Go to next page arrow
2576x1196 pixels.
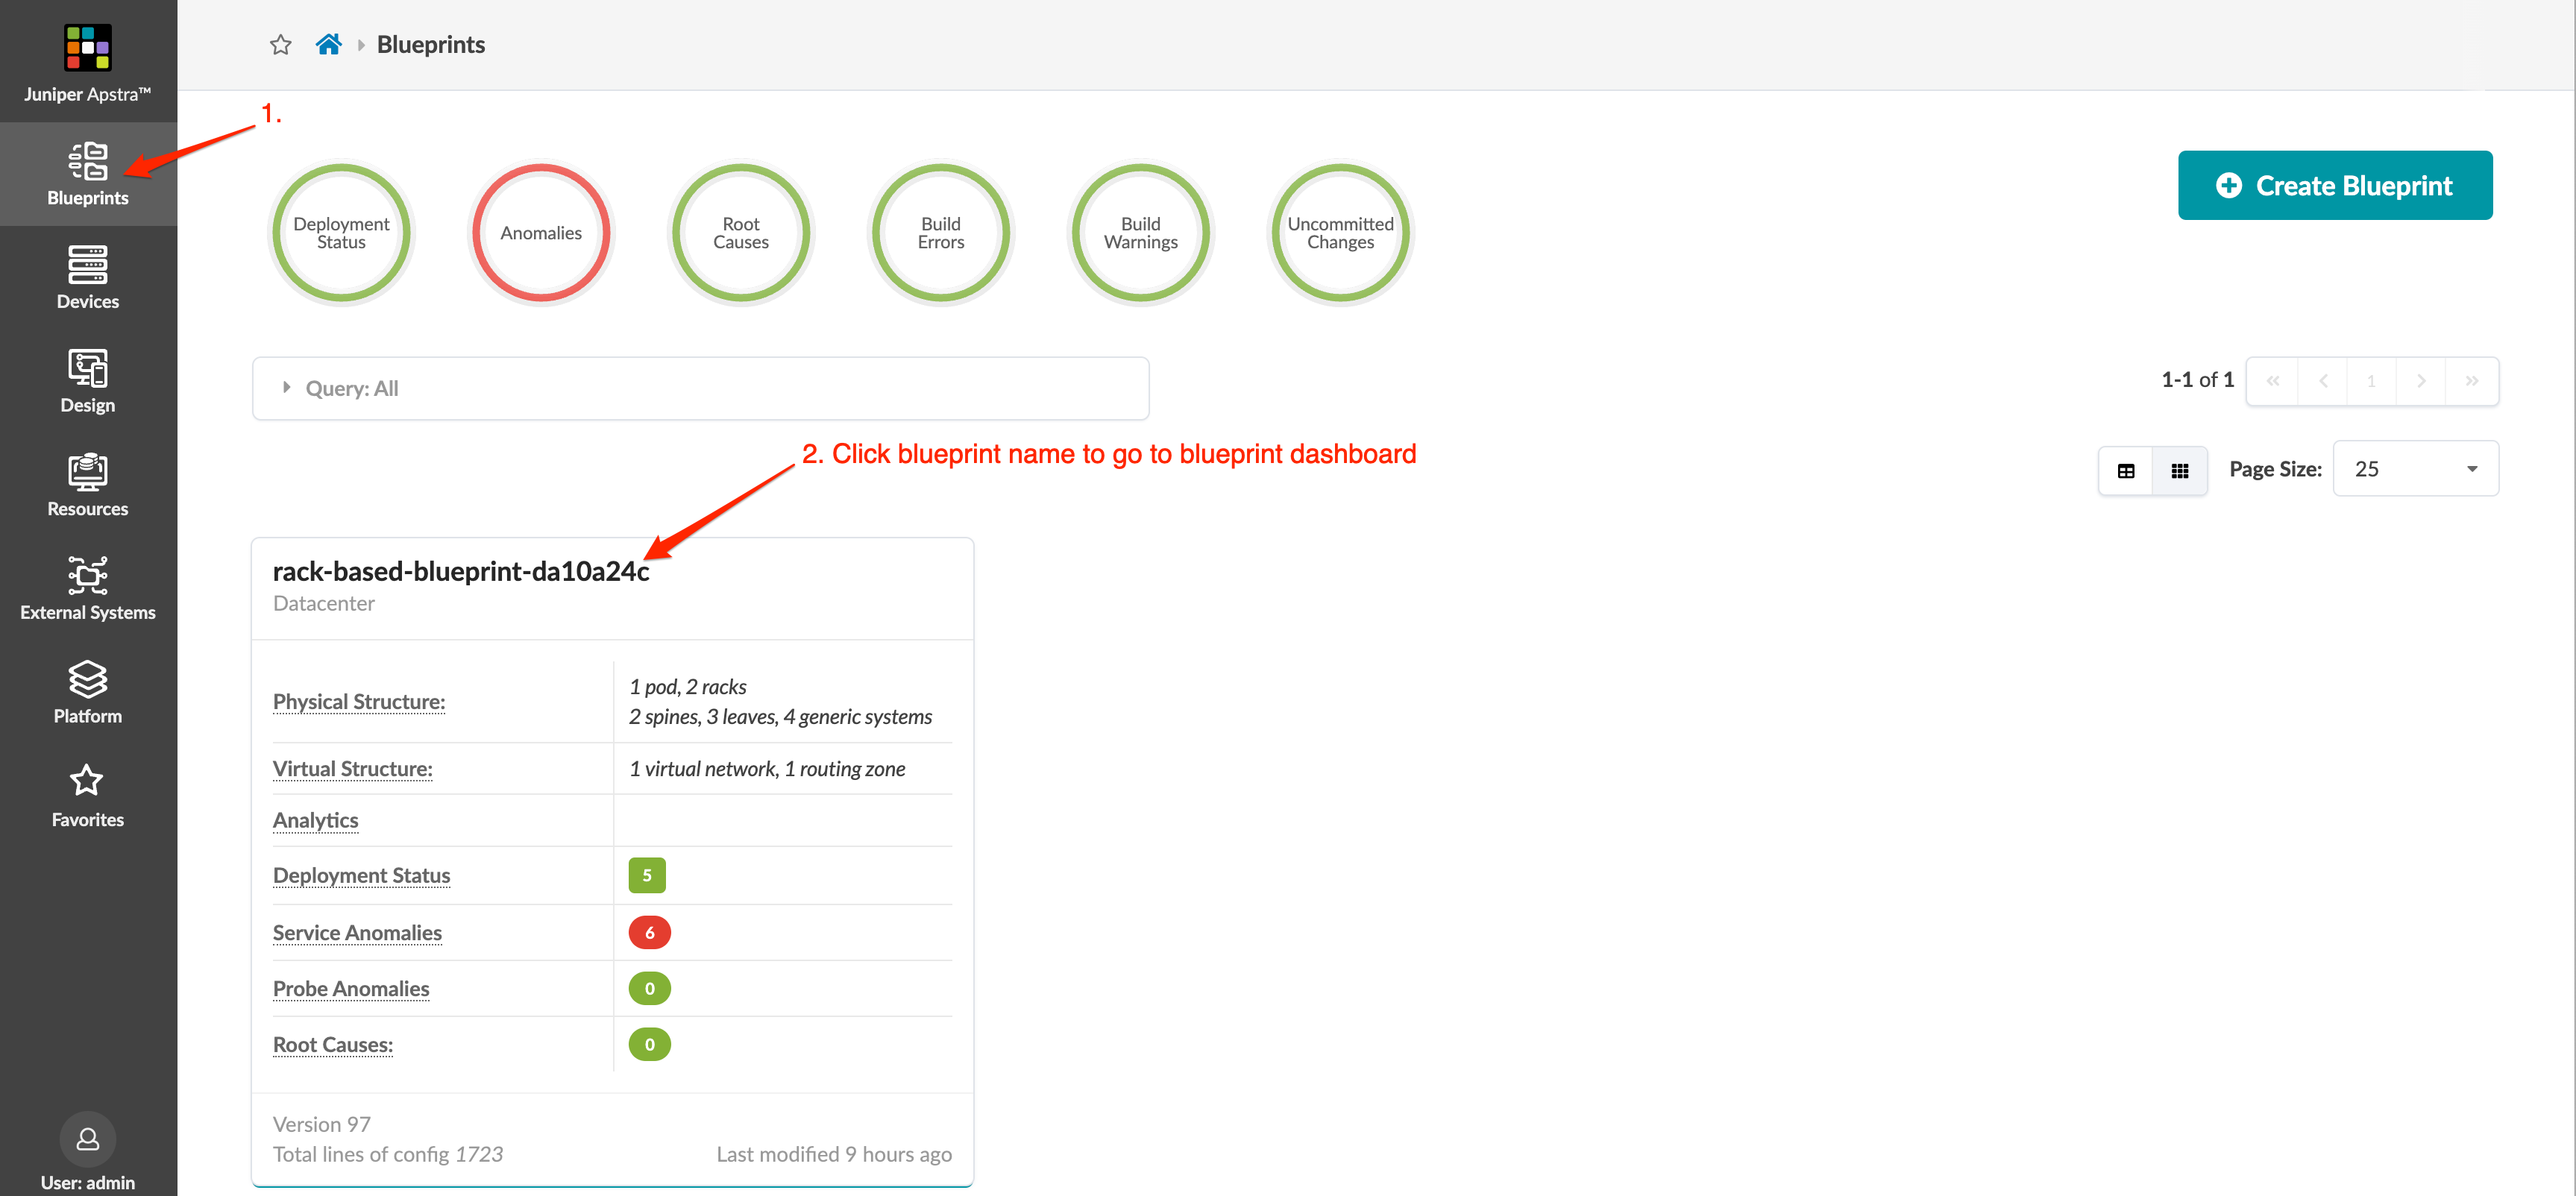pyautogui.click(x=2420, y=381)
